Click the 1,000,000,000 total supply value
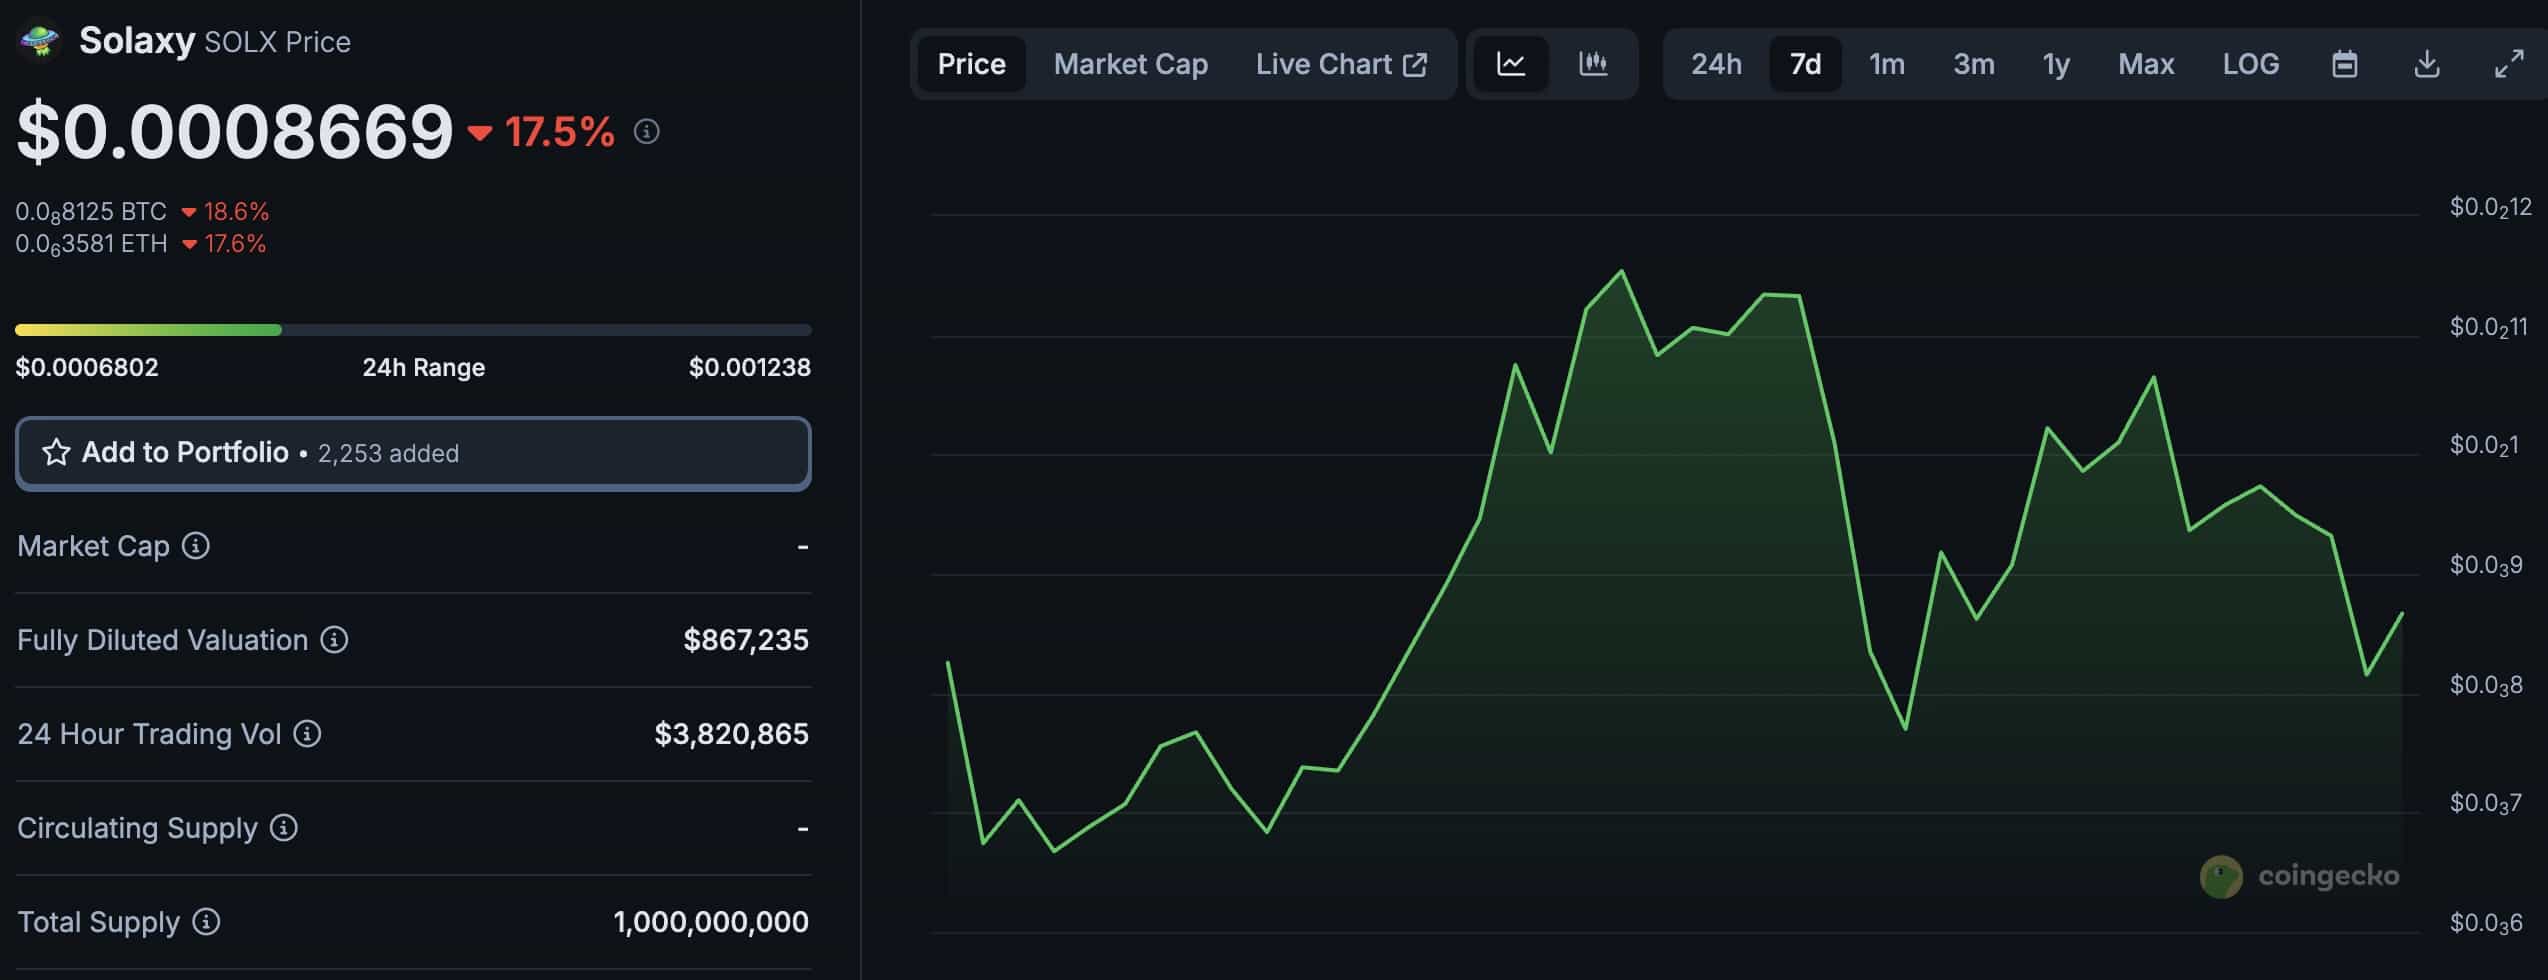 point(711,922)
